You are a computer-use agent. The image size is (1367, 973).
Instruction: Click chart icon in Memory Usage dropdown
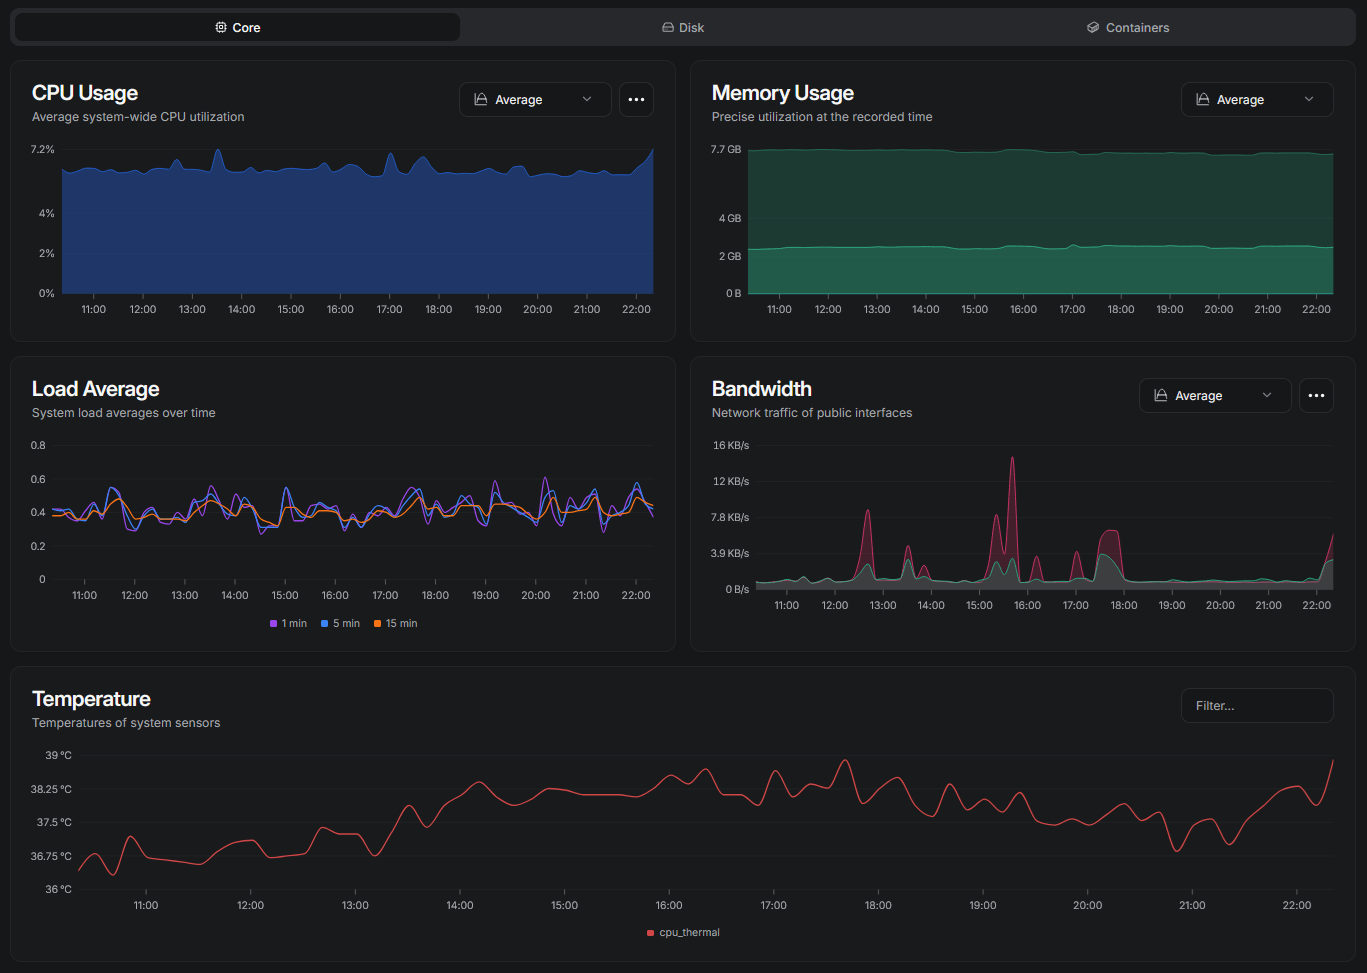coord(1203,99)
